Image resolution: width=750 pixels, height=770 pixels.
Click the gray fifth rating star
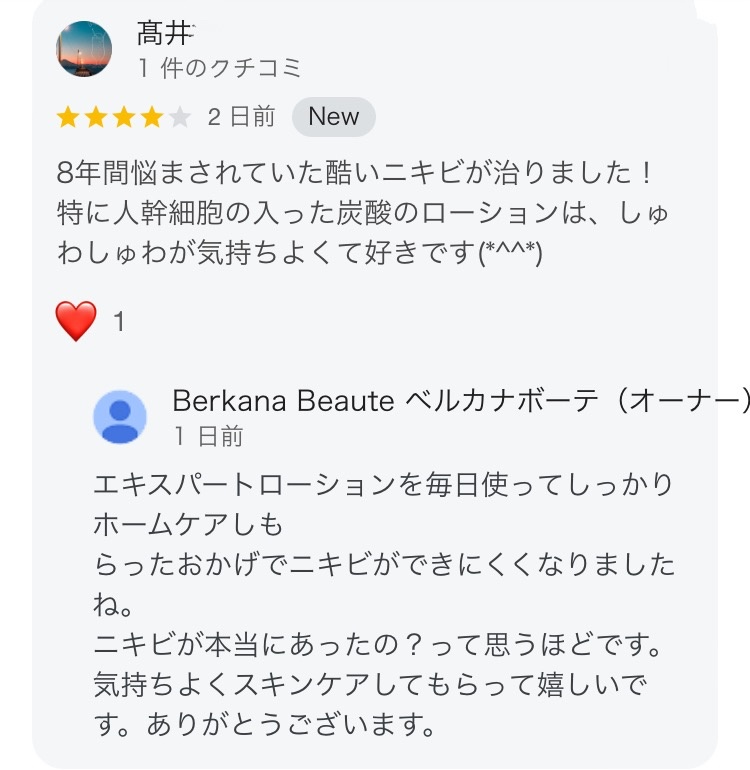(180, 118)
